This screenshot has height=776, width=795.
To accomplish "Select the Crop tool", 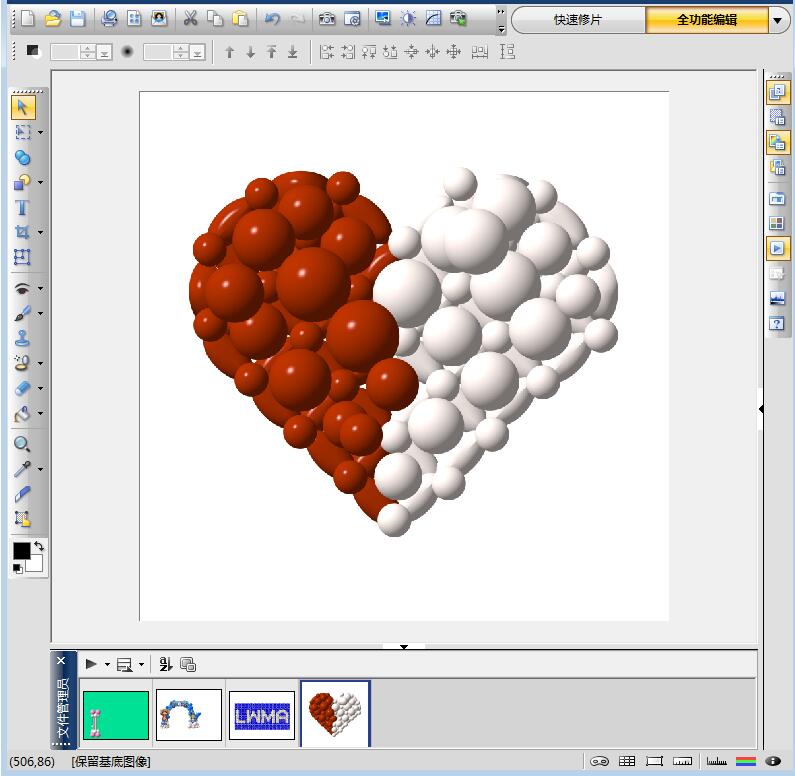I will point(22,232).
